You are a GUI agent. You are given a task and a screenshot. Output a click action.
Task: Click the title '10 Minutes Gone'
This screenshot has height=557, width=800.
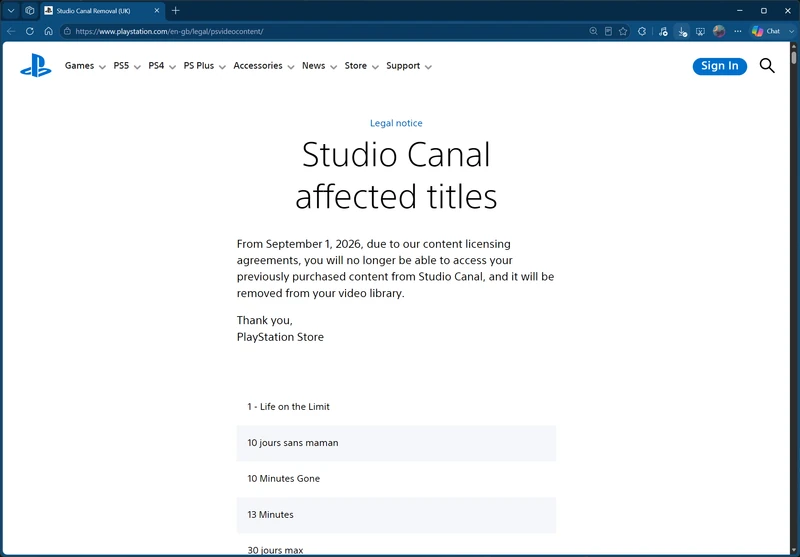coord(283,478)
